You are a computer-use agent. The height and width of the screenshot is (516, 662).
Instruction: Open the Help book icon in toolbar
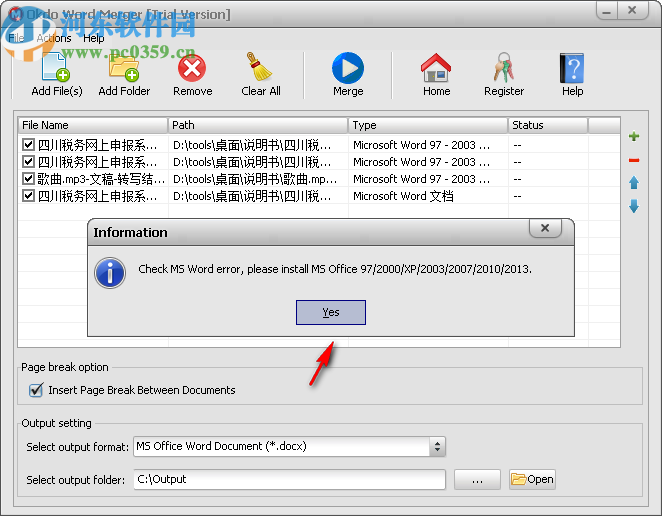572,68
